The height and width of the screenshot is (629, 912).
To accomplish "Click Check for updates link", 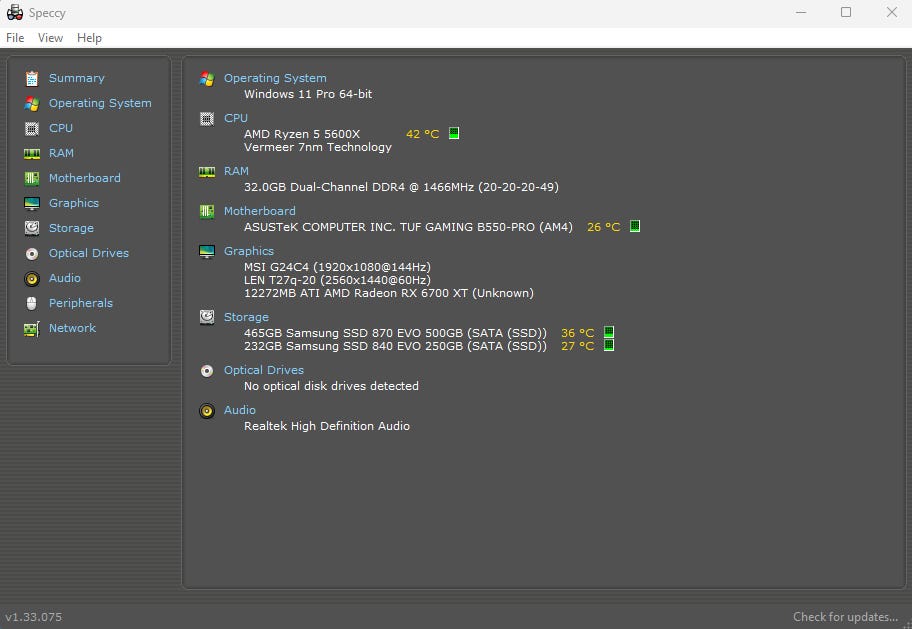I will click(x=845, y=617).
